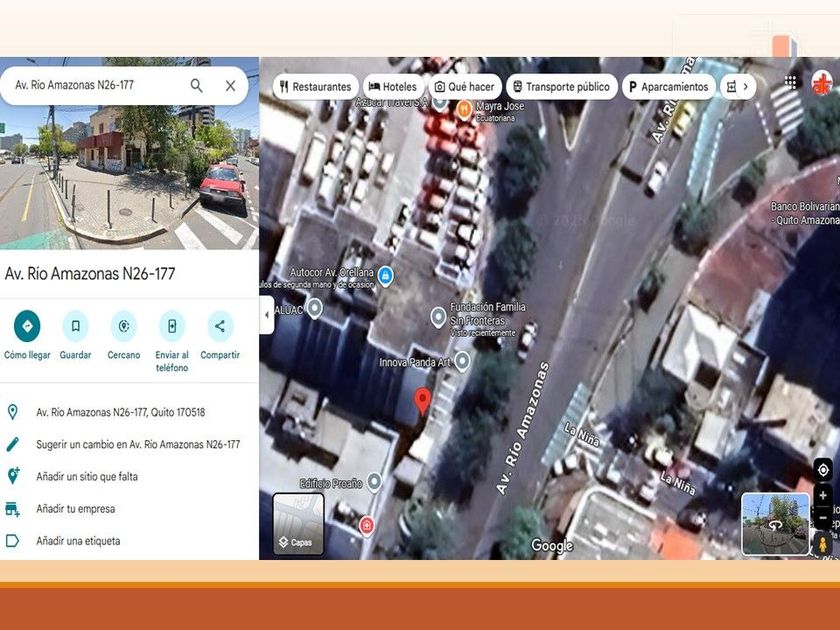Click the pencil icon for suggesting a change
The width and height of the screenshot is (840, 630).
point(12,444)
